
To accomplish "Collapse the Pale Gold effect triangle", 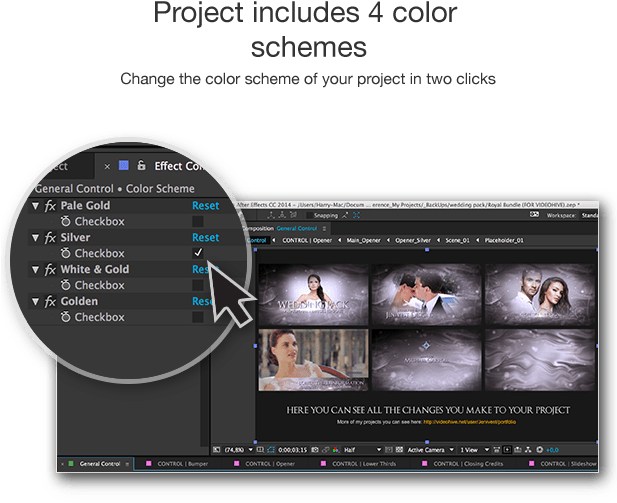I will click(x=35, y=206).
